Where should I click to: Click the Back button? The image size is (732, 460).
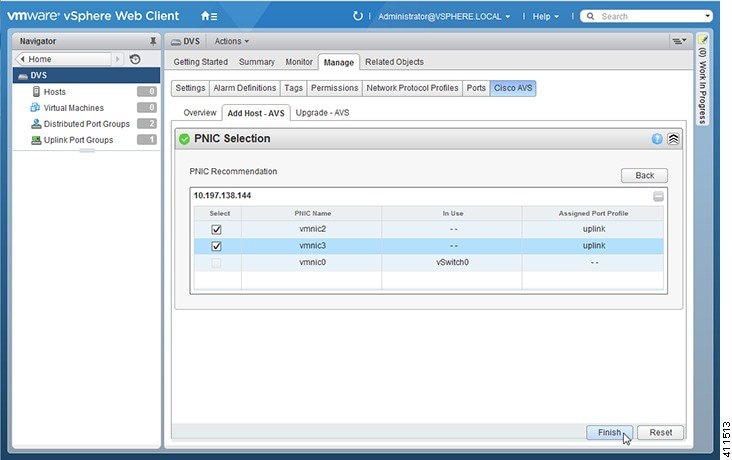point(644,176)
